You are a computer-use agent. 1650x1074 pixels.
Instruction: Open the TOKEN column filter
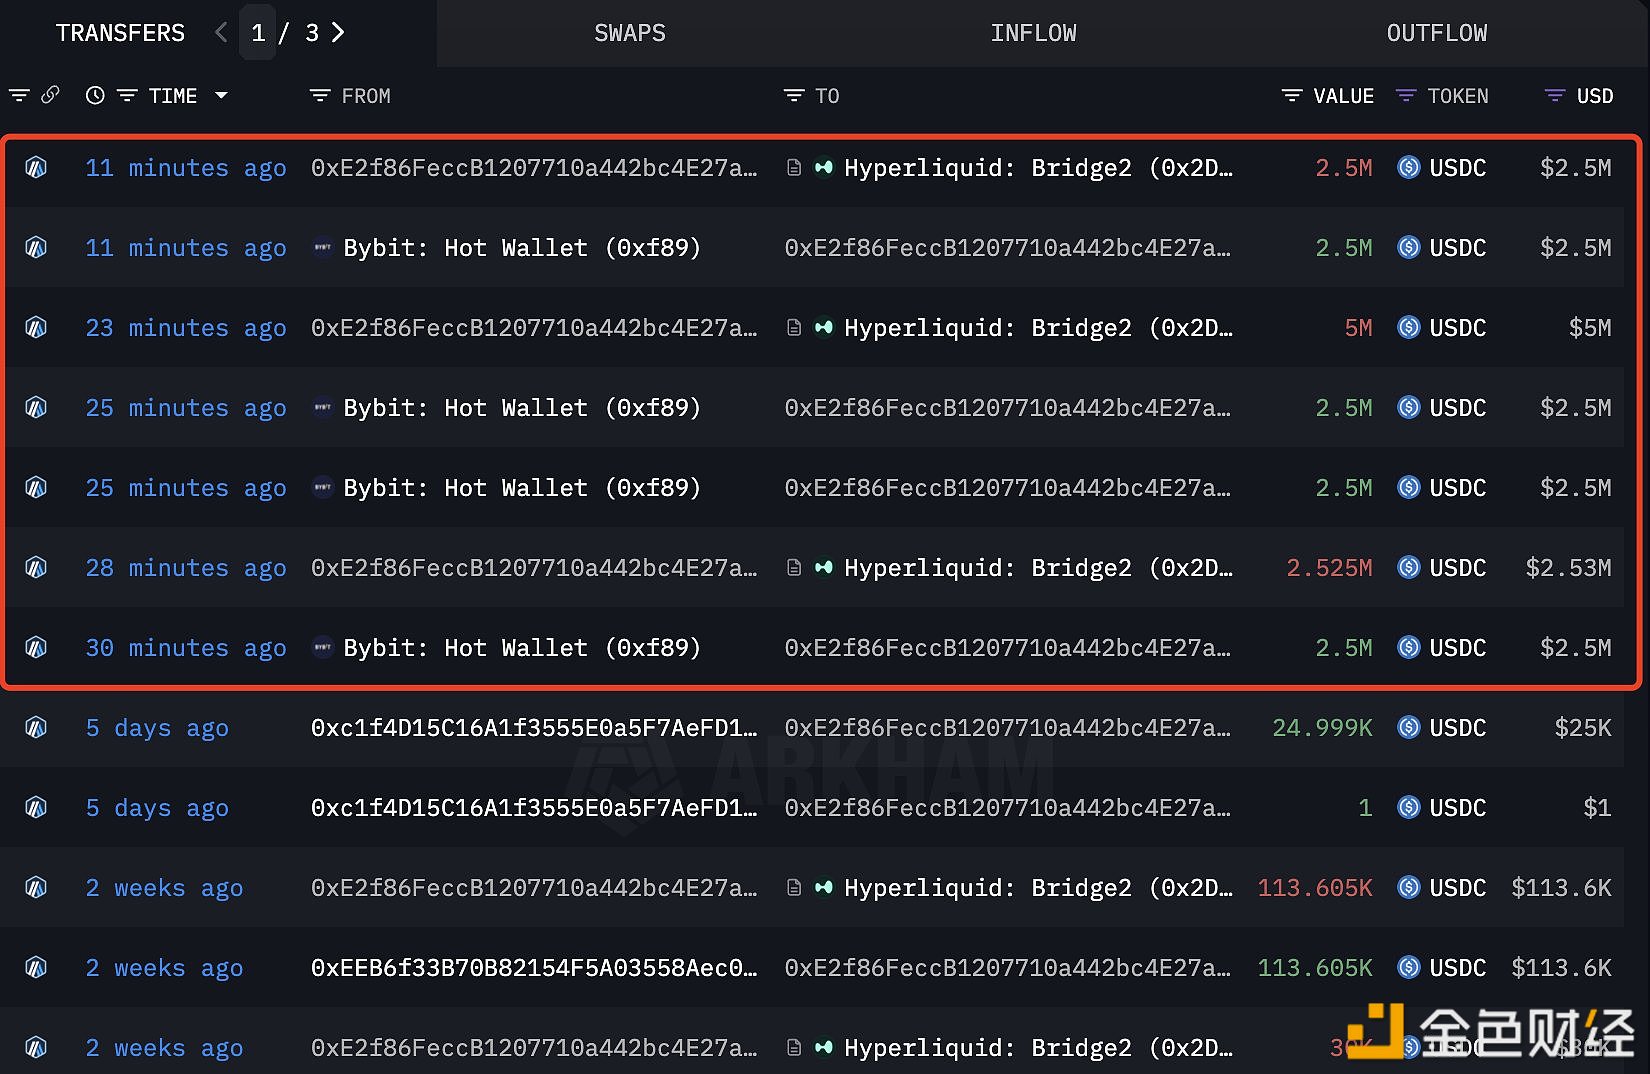click(1406, 96)
